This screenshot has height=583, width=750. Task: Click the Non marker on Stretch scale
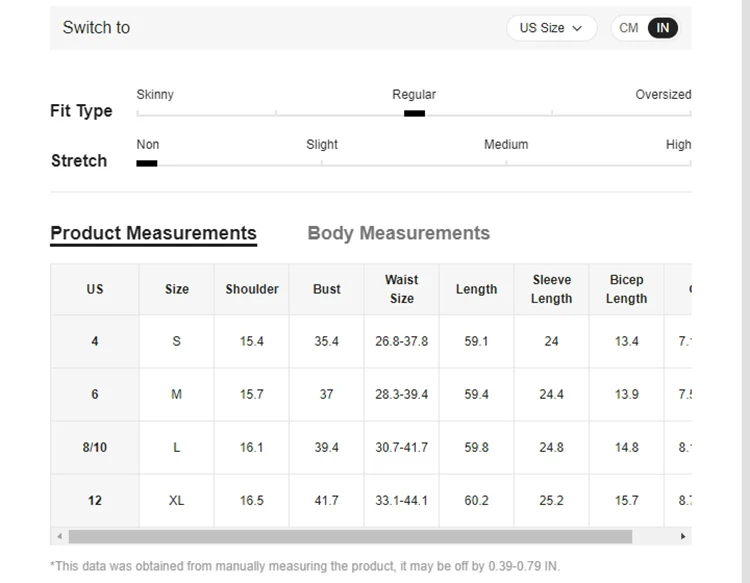(147, 163)
